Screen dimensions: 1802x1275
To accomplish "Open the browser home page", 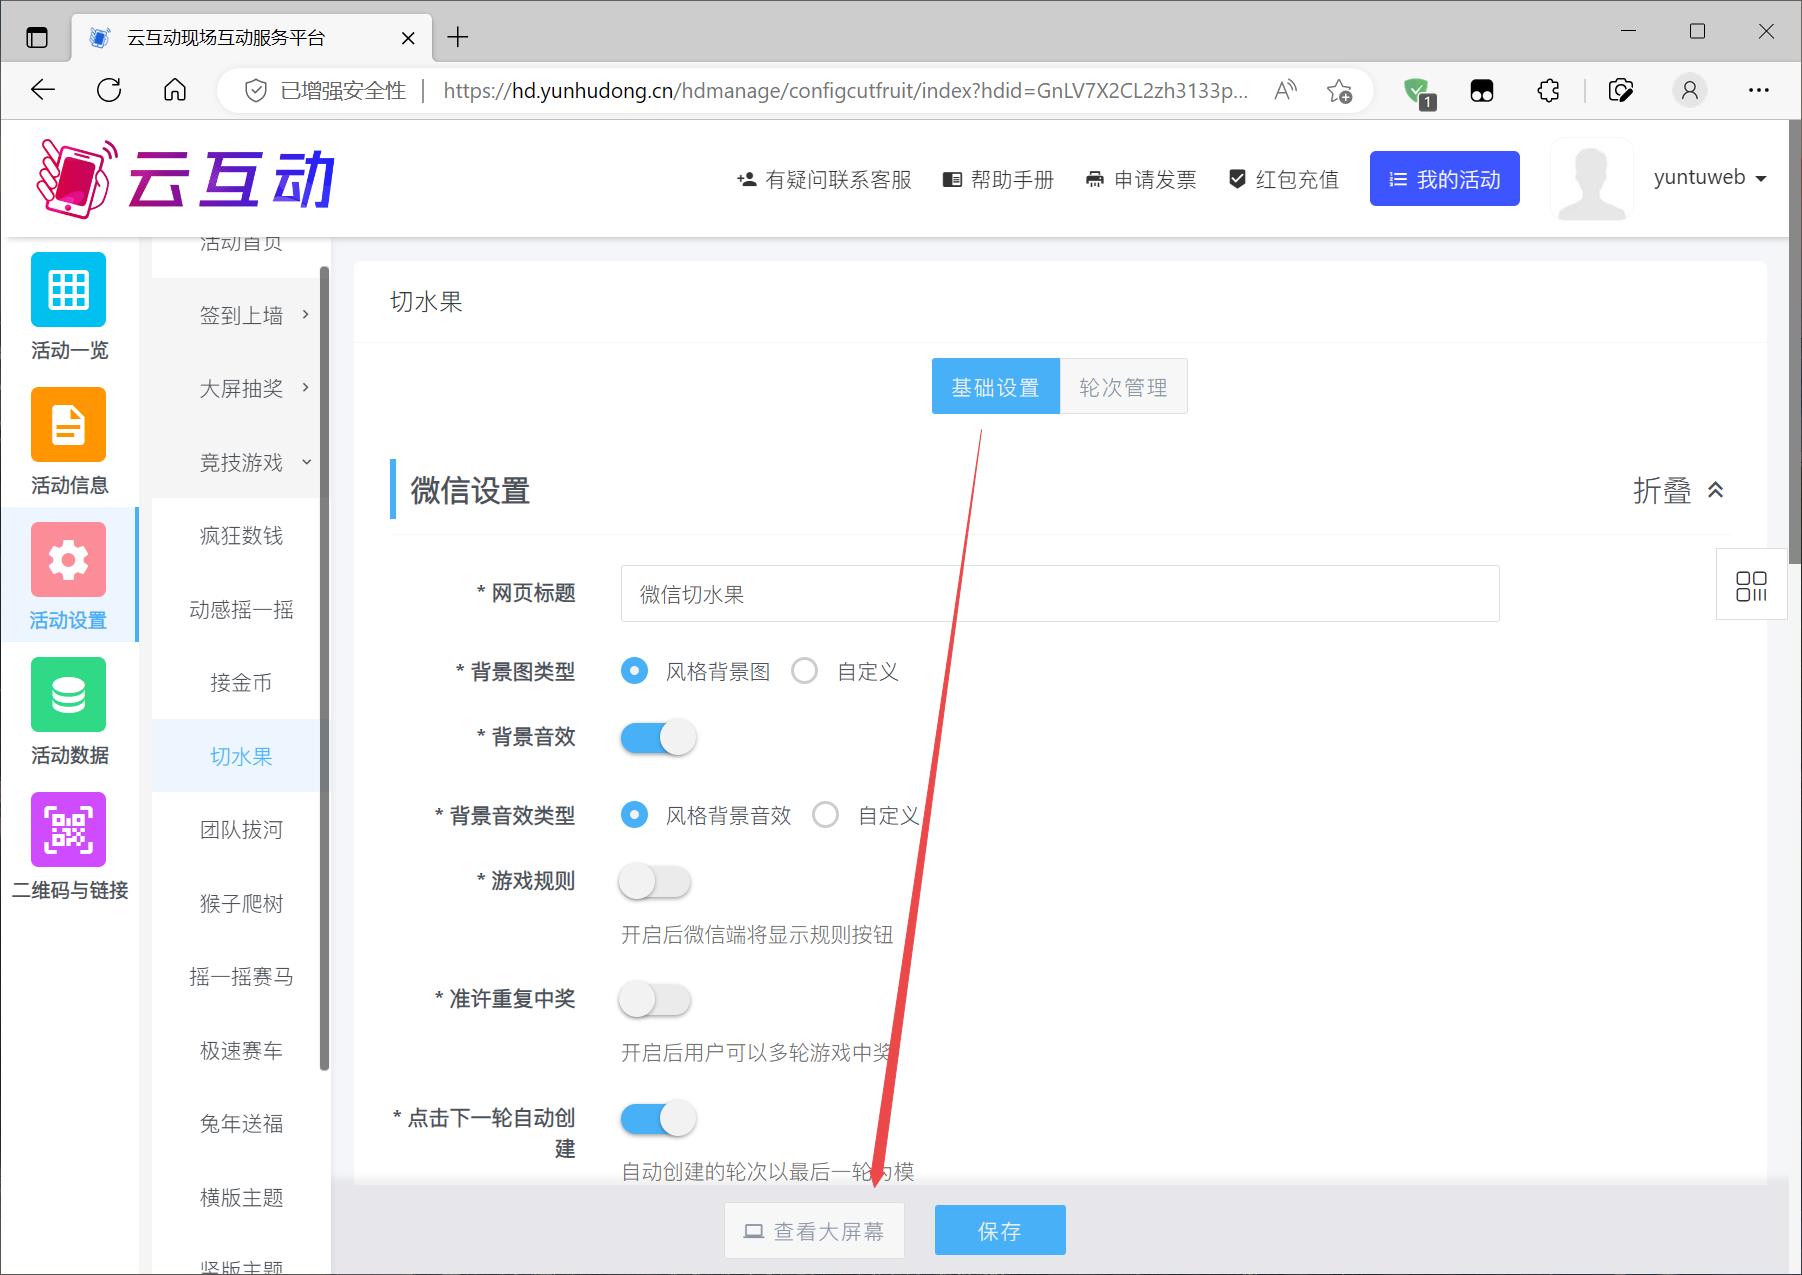I will click(x=175, y=90).
